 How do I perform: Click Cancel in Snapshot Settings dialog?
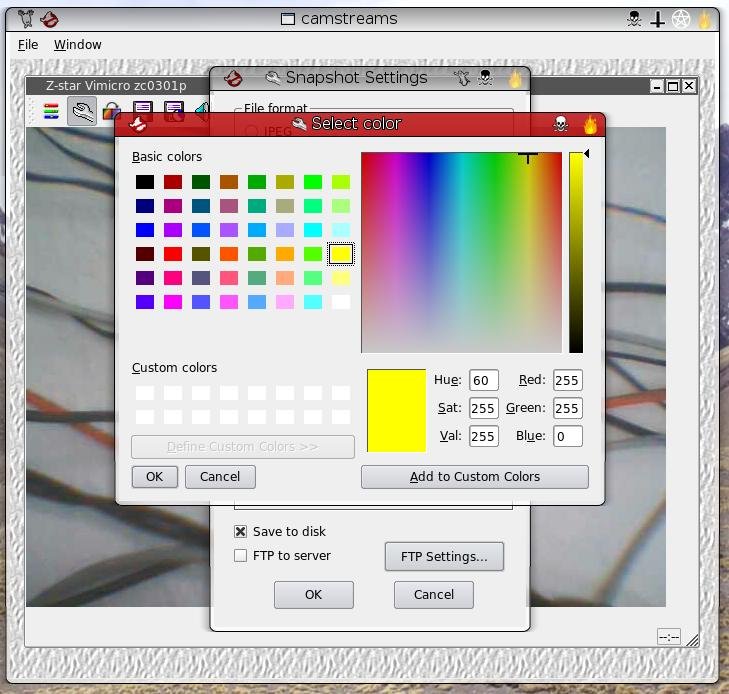(x=434, y=595)
